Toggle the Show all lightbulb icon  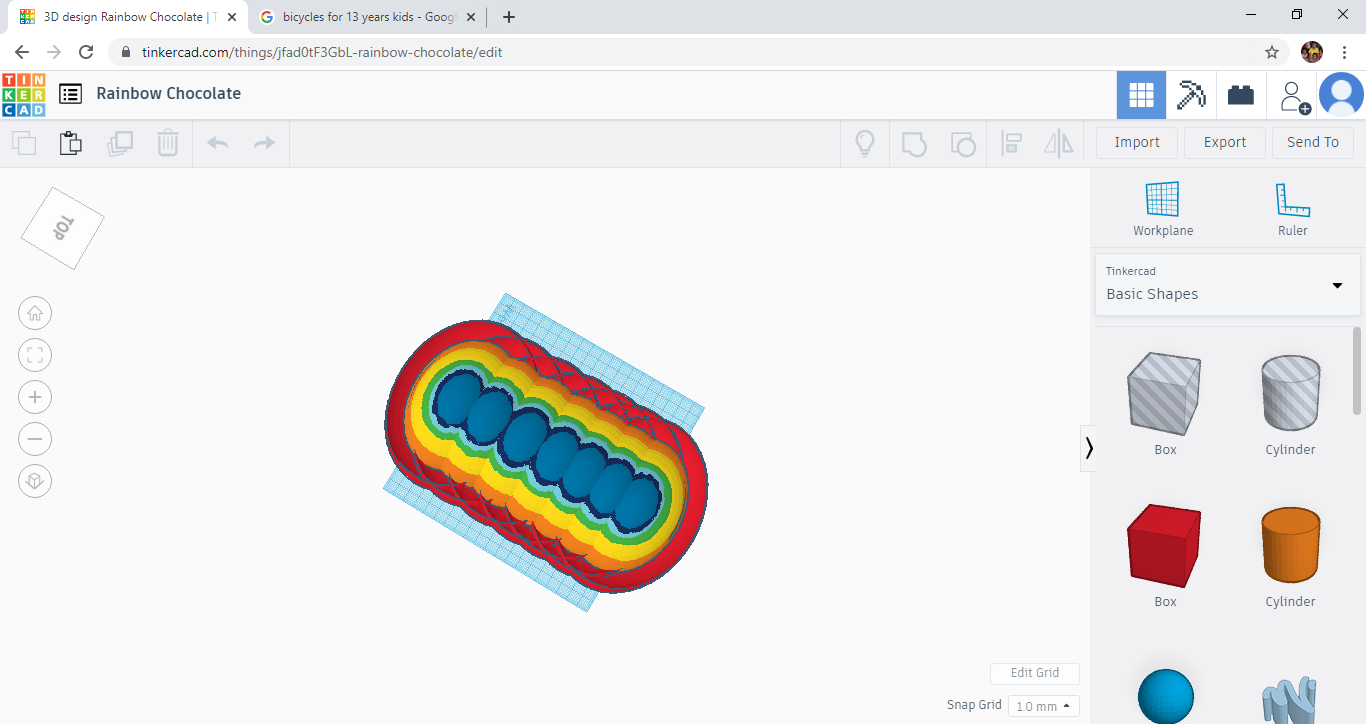pos(865,143)
